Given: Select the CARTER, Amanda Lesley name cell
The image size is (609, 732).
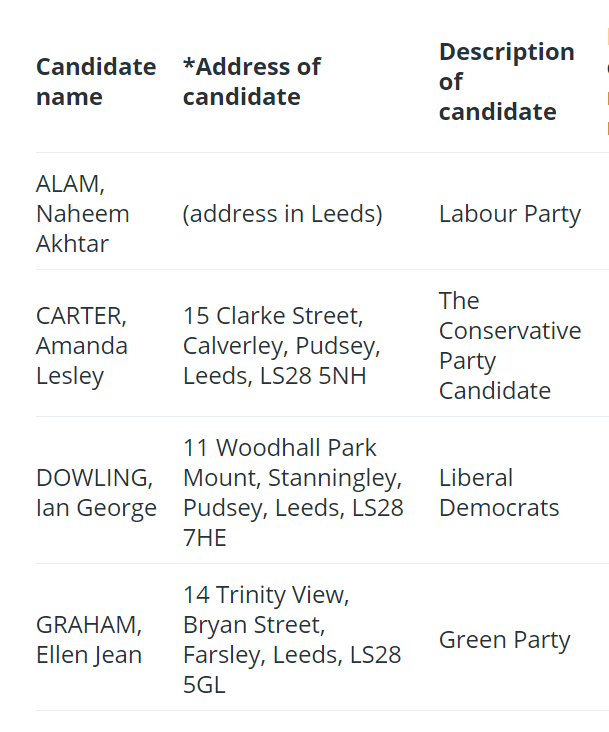Looking at the screenshot, I should point(82,346).
